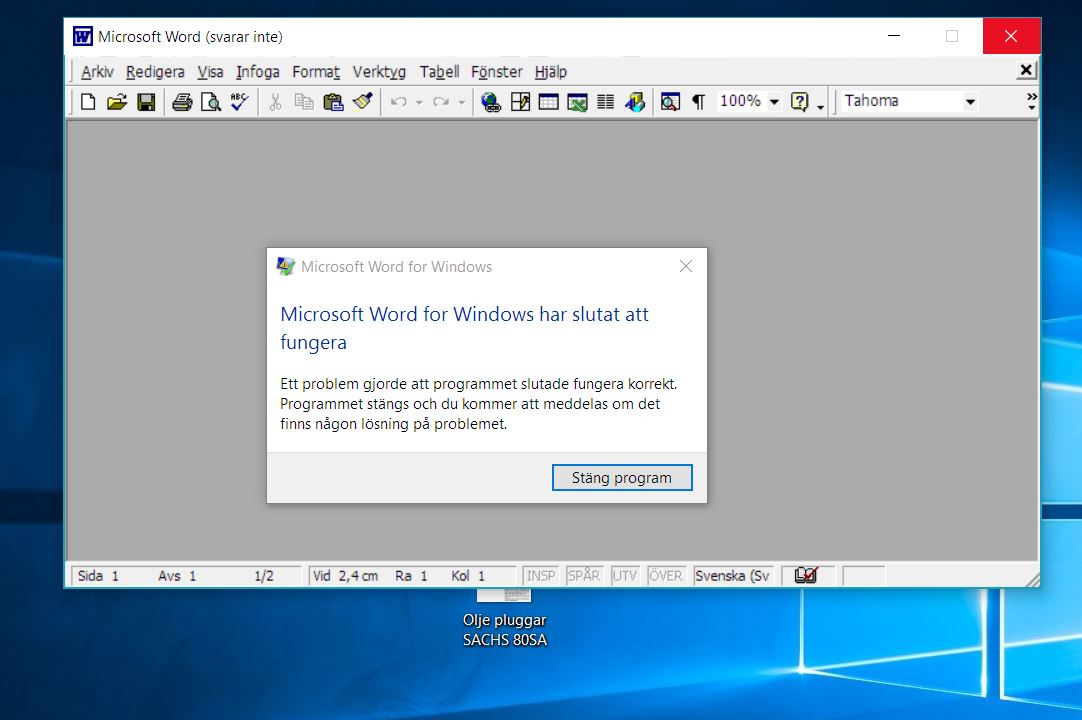Open the Tahoma font dropdown

(x=970, y=102)
